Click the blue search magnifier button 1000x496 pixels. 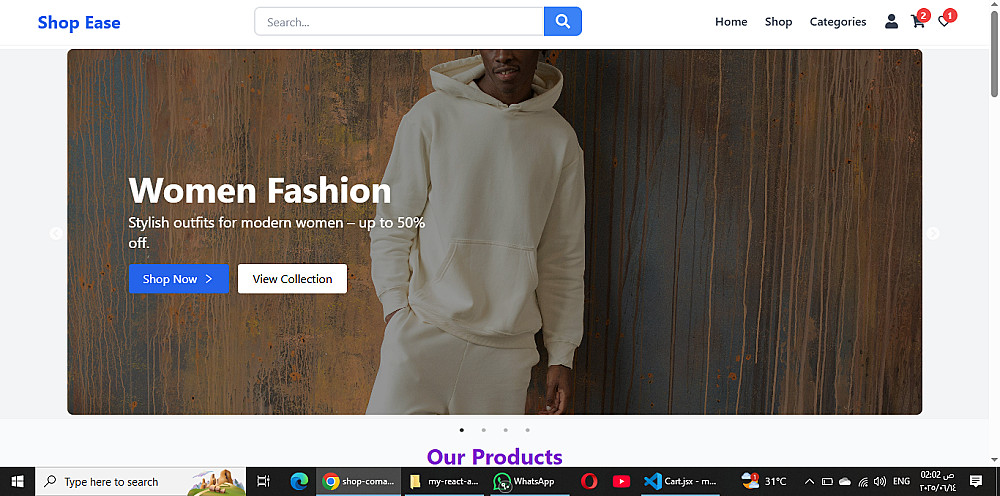coord(563,22)
